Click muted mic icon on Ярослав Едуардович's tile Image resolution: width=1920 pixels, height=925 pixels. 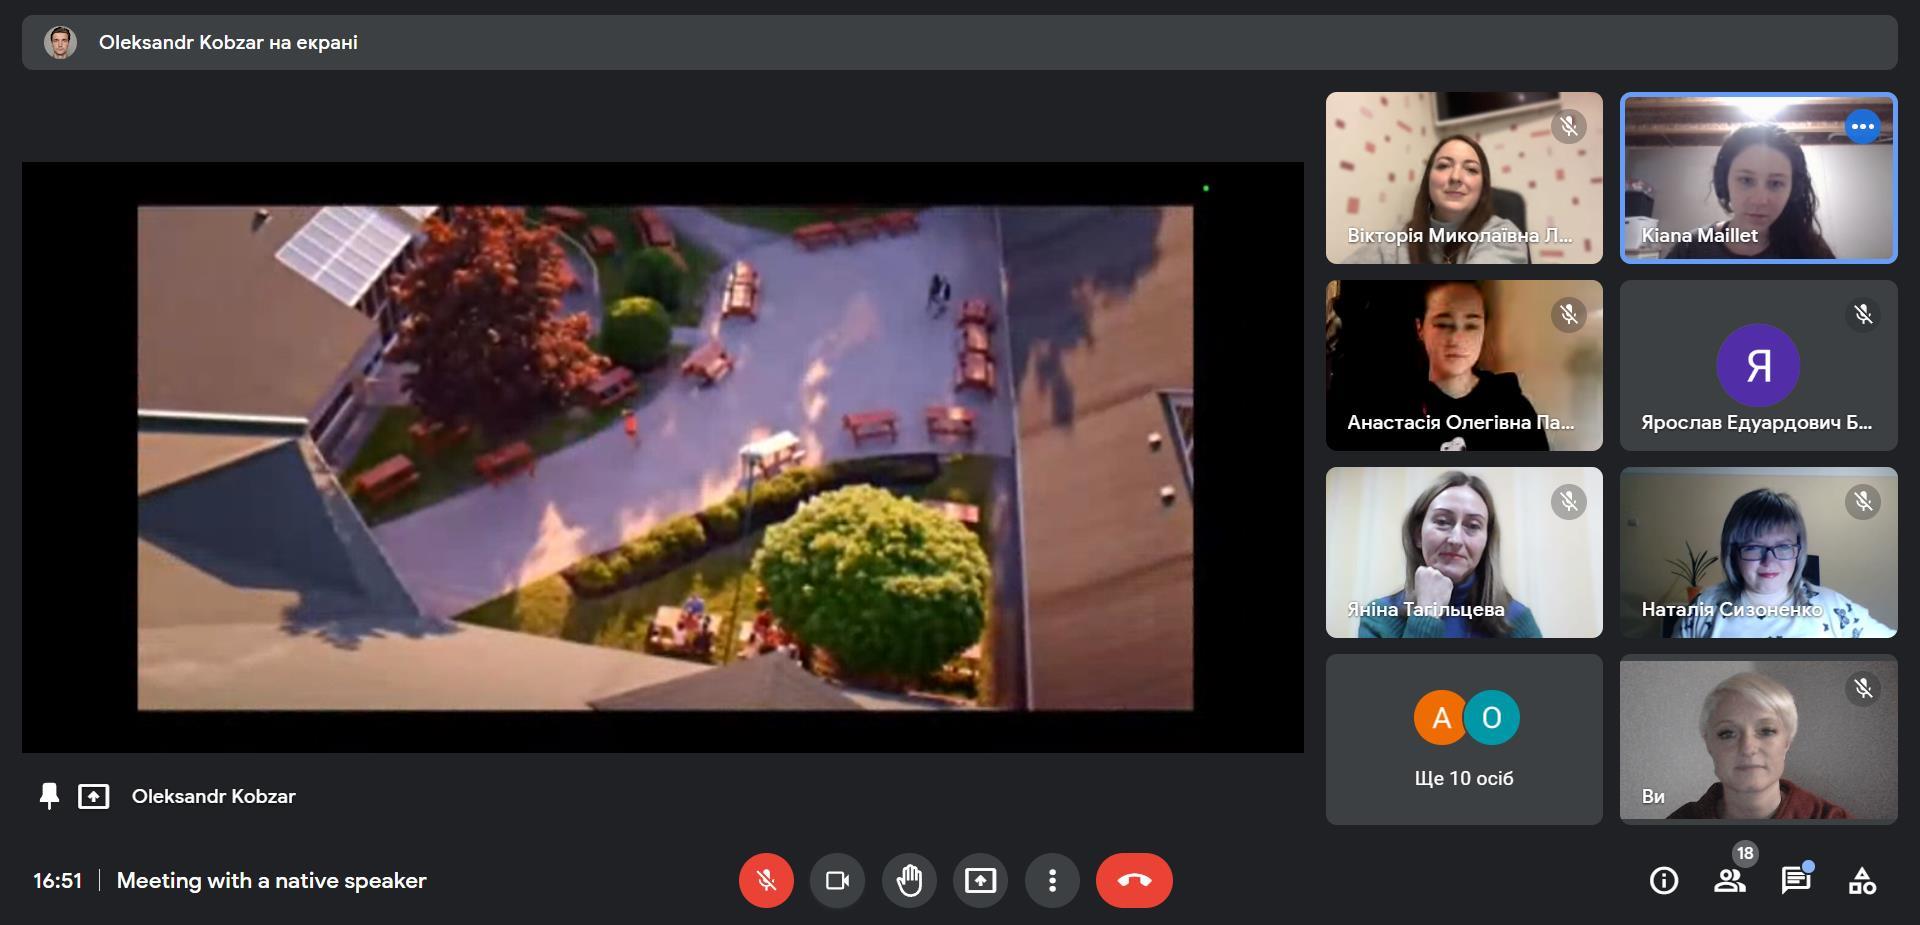(x=1863, y=315)
